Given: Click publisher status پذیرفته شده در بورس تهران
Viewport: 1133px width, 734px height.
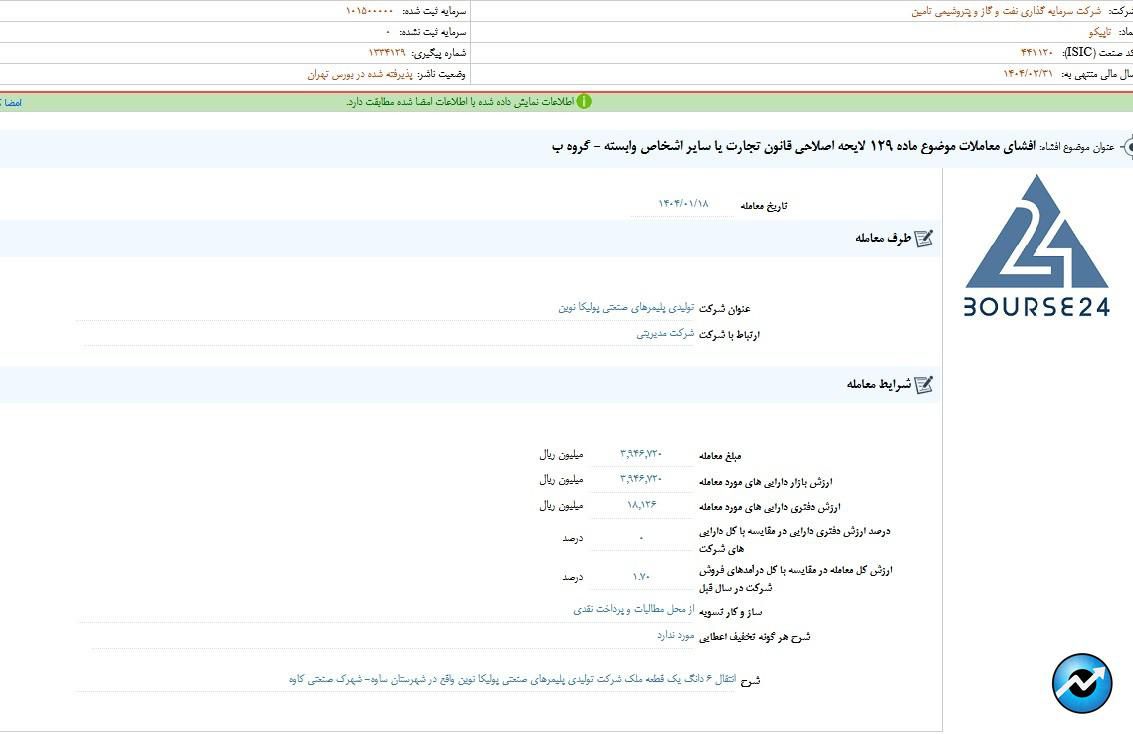Looking at the screenshot, I should click(360, 74).
